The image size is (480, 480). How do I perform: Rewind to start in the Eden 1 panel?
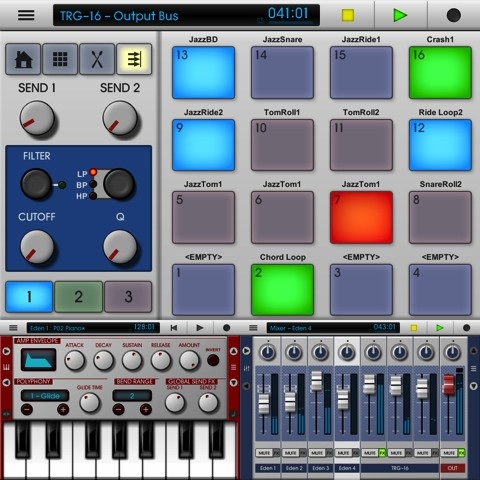(174, 328)
